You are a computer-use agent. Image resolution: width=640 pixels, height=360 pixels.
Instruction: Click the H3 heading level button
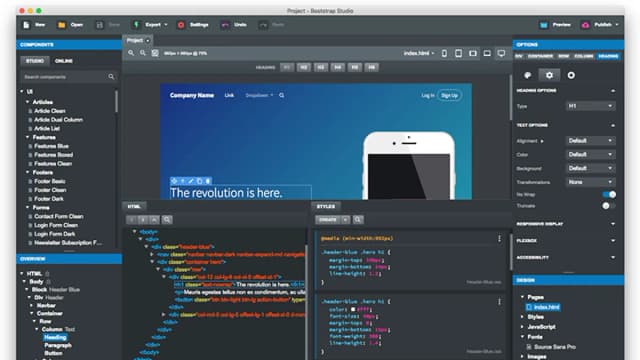(321, 67)
